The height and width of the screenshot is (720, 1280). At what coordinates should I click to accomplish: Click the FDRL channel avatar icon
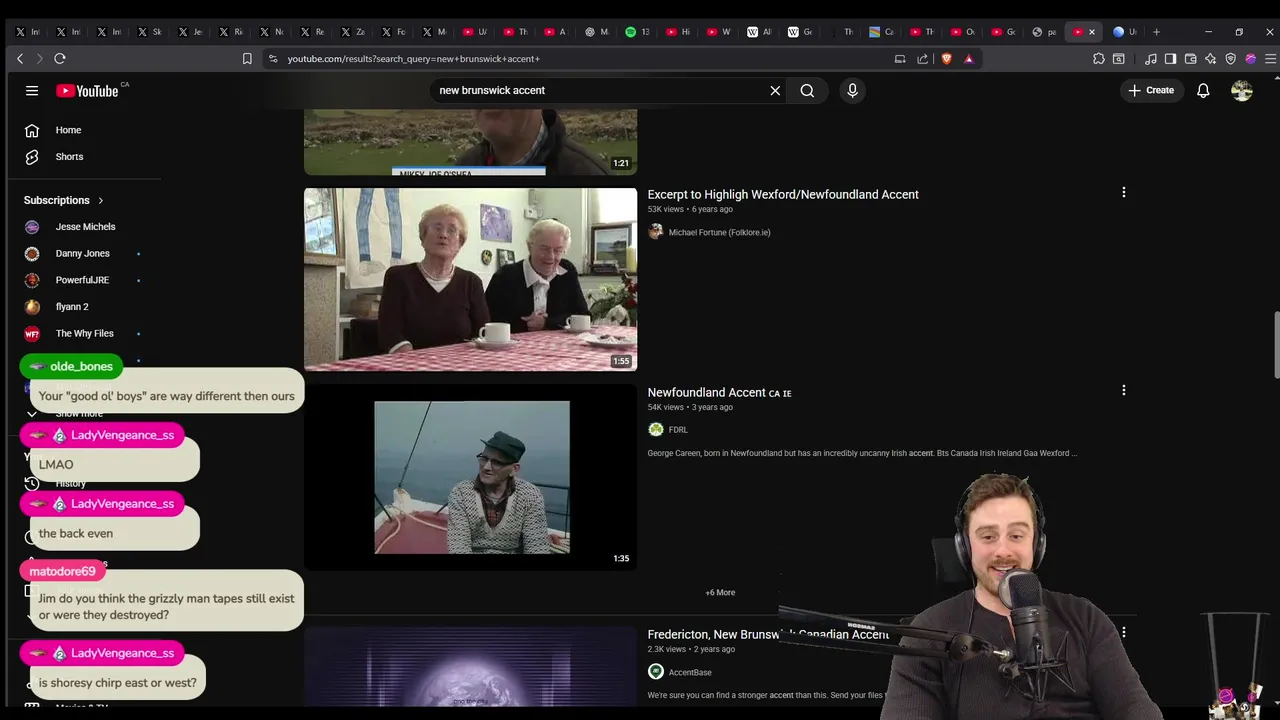tap(656, 429)
